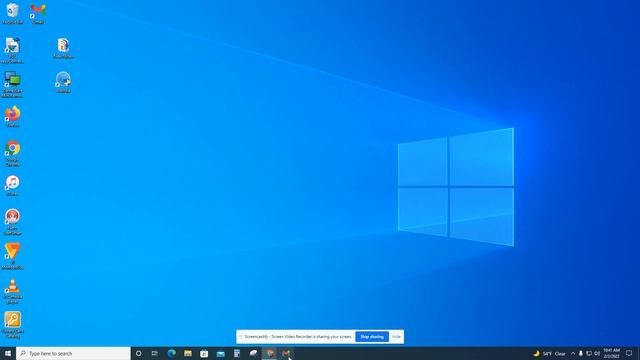Open the gold key desktop shortcut
This screenshot has width=640, height=360.
(x=13, y=325)
